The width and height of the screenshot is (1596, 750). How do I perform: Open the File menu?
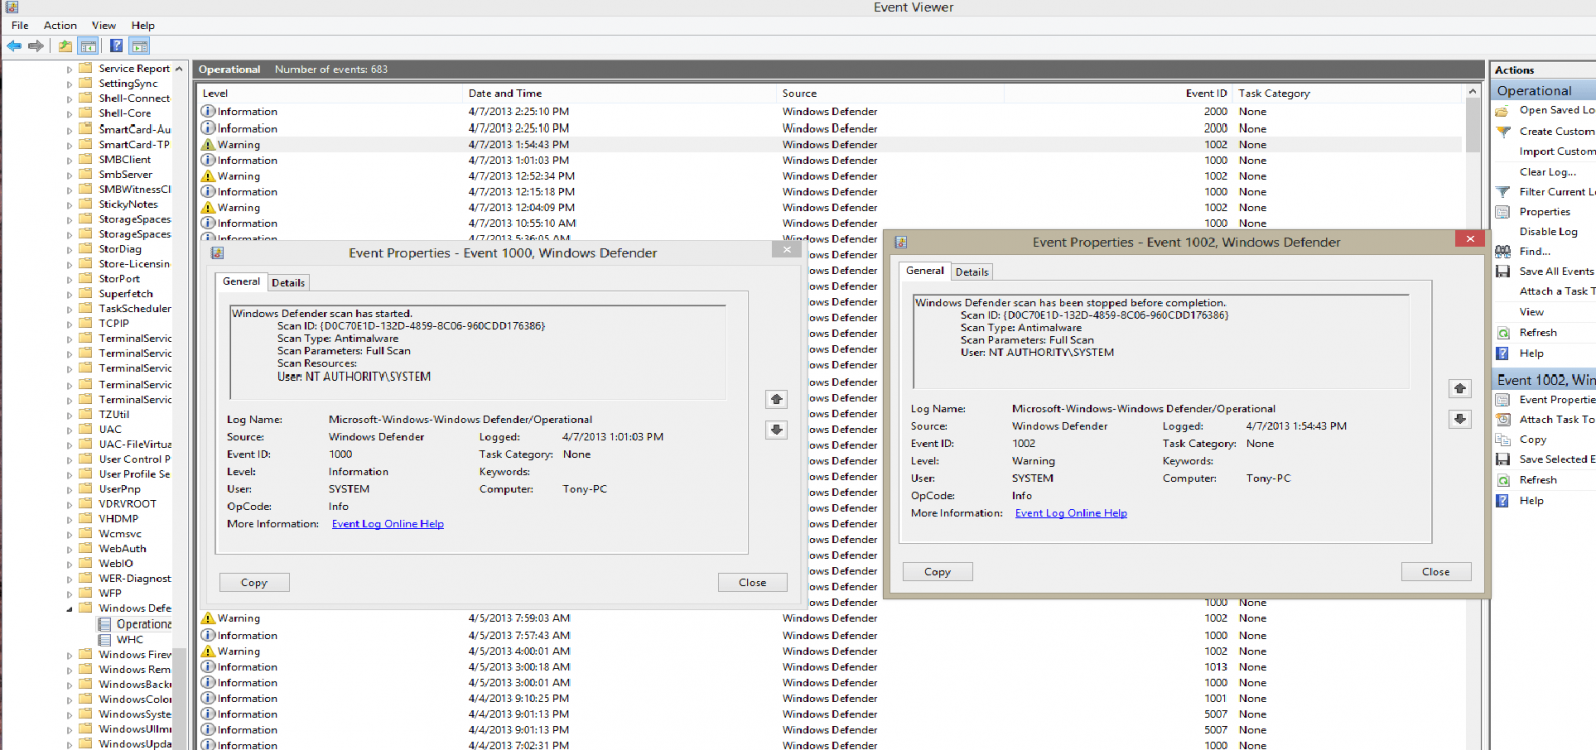[20, 25]
